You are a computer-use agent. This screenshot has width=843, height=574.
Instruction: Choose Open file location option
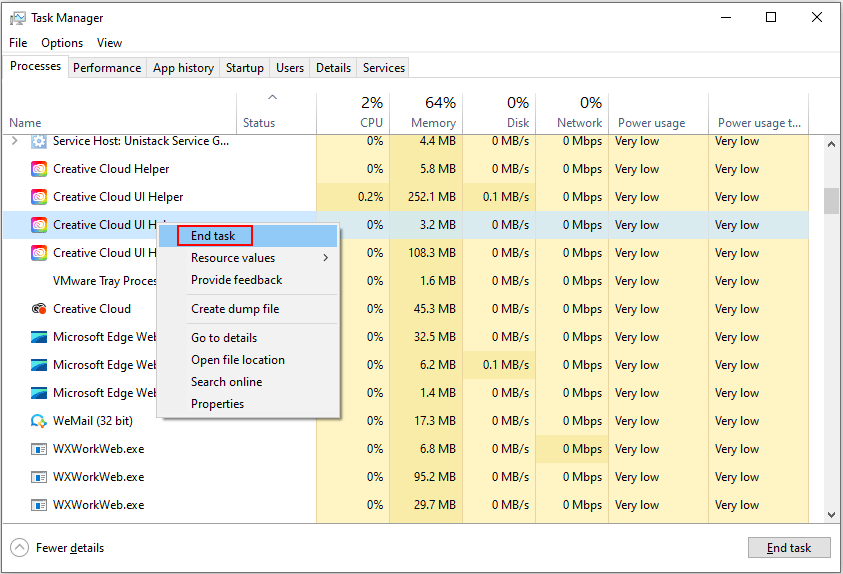248,360
